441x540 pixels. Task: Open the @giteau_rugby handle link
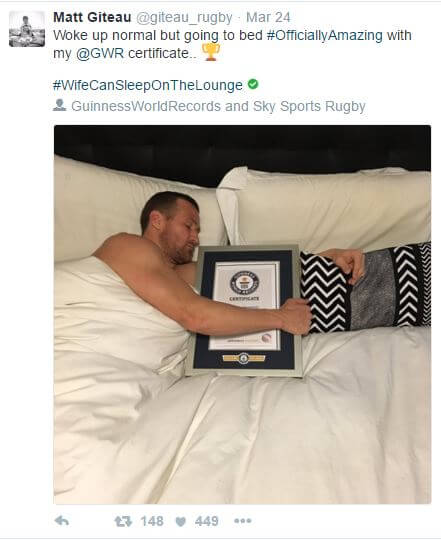coord(184,18)
